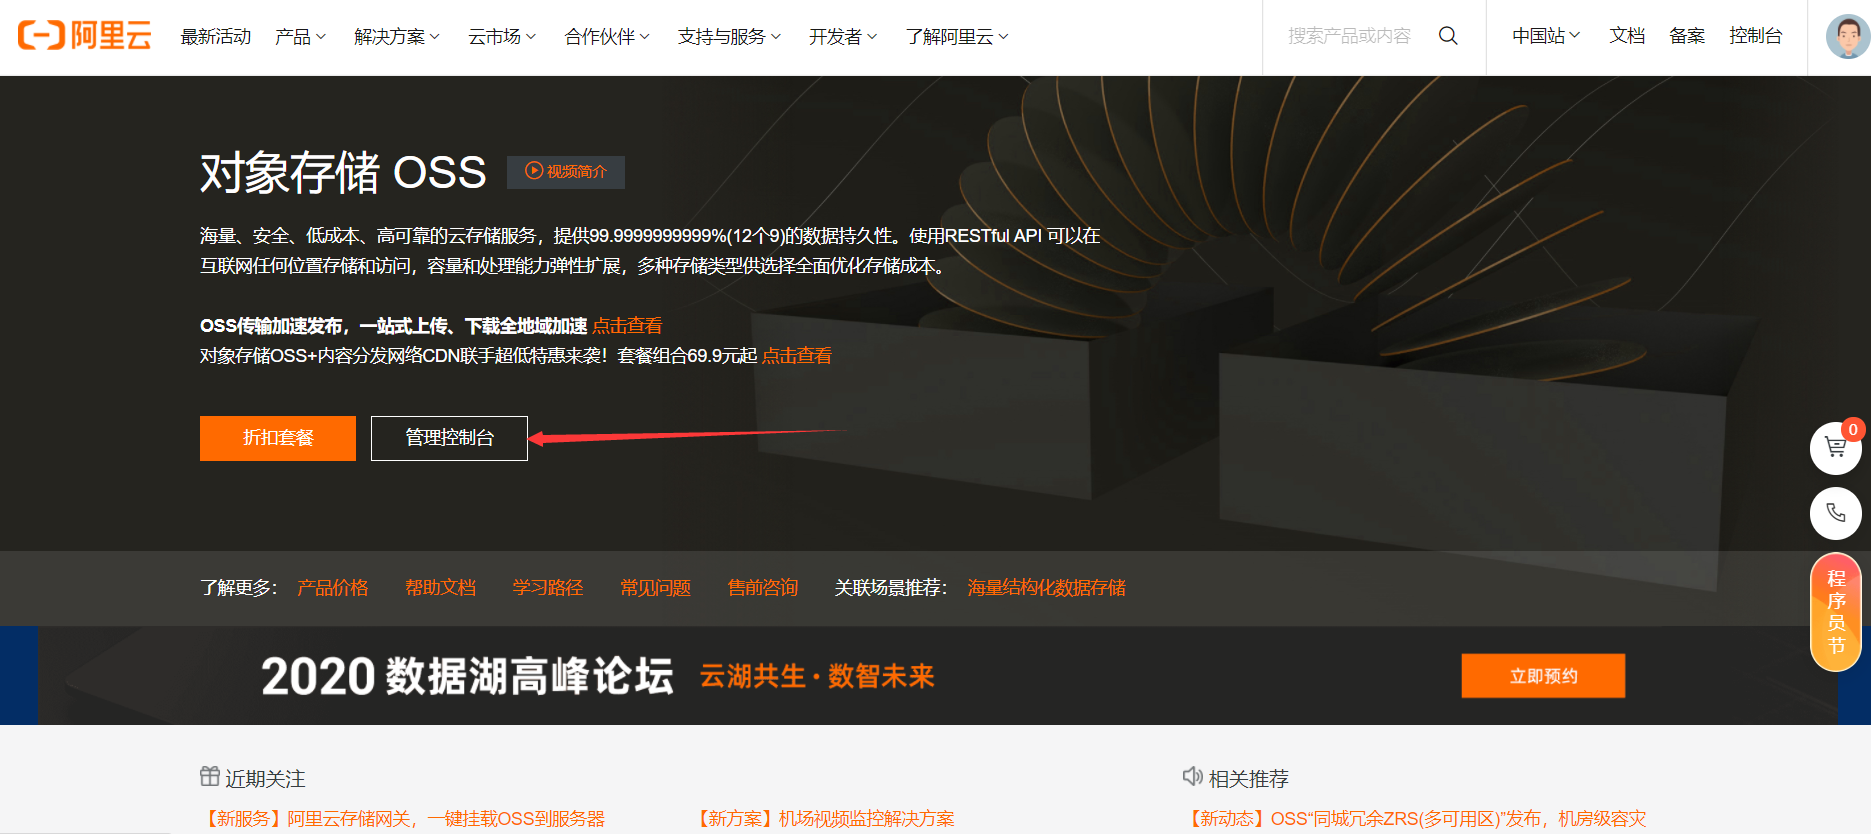Click the search magnifier icon
The height and width of the screenshot is (834, 1871).
click(1447, 36)
